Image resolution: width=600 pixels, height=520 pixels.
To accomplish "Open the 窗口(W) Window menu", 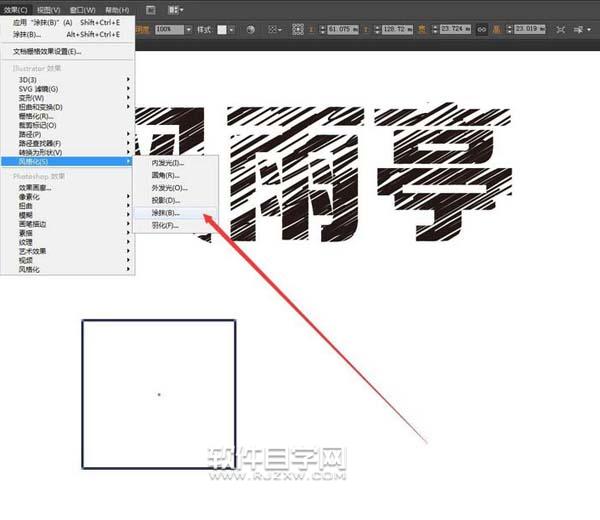I will (83, 10).
